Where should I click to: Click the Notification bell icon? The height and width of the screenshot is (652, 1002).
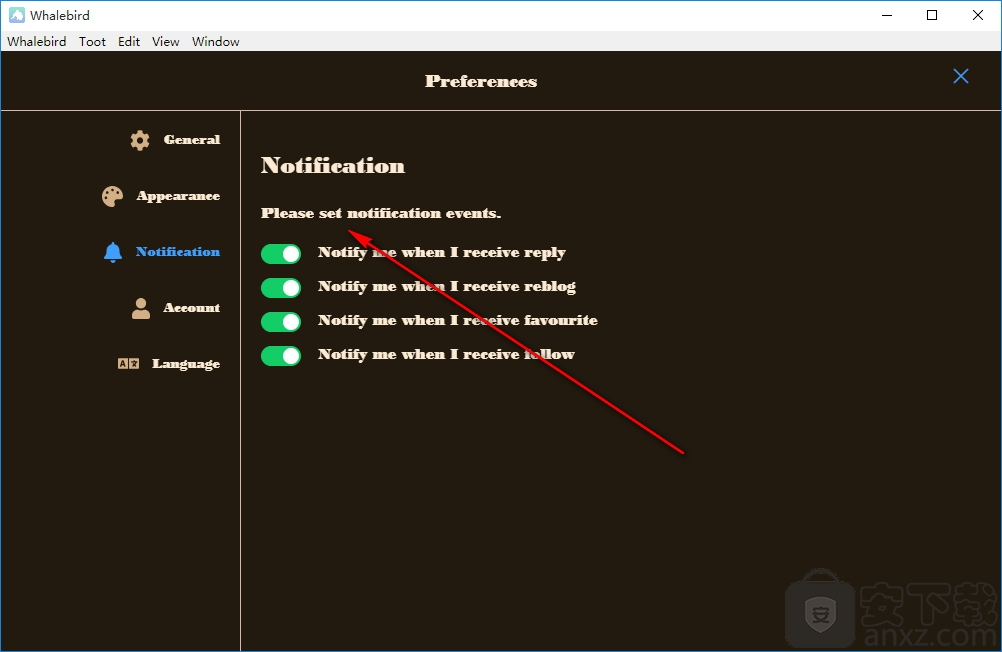point(113,252)
